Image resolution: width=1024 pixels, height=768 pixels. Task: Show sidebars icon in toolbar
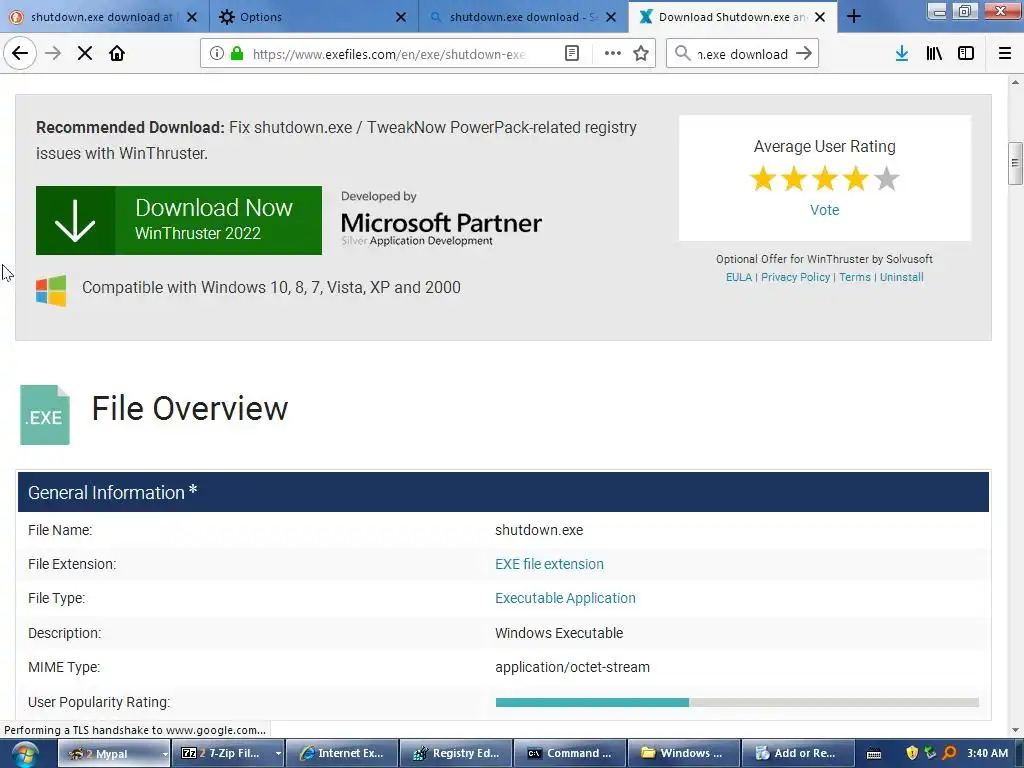[x=966, y=54]
